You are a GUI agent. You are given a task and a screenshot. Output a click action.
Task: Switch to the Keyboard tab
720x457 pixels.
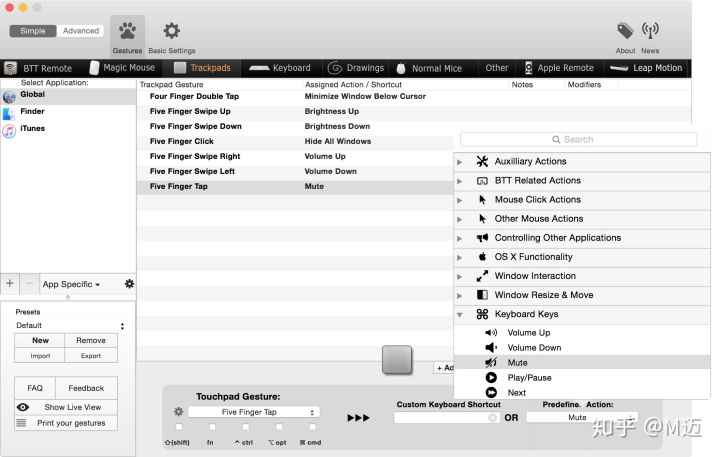[280, 68]
